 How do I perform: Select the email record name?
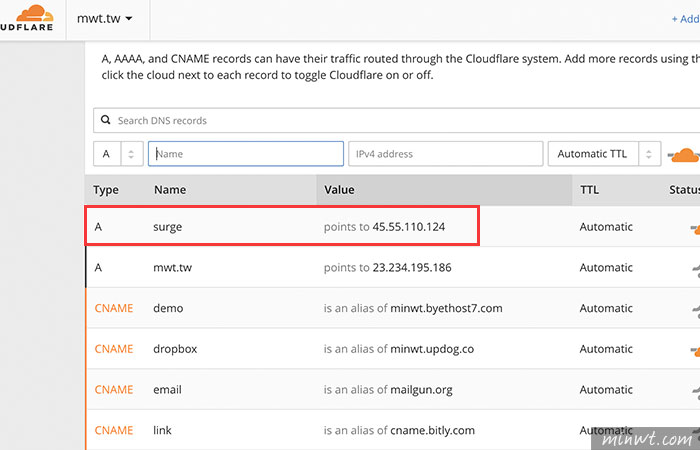[167, 389]
